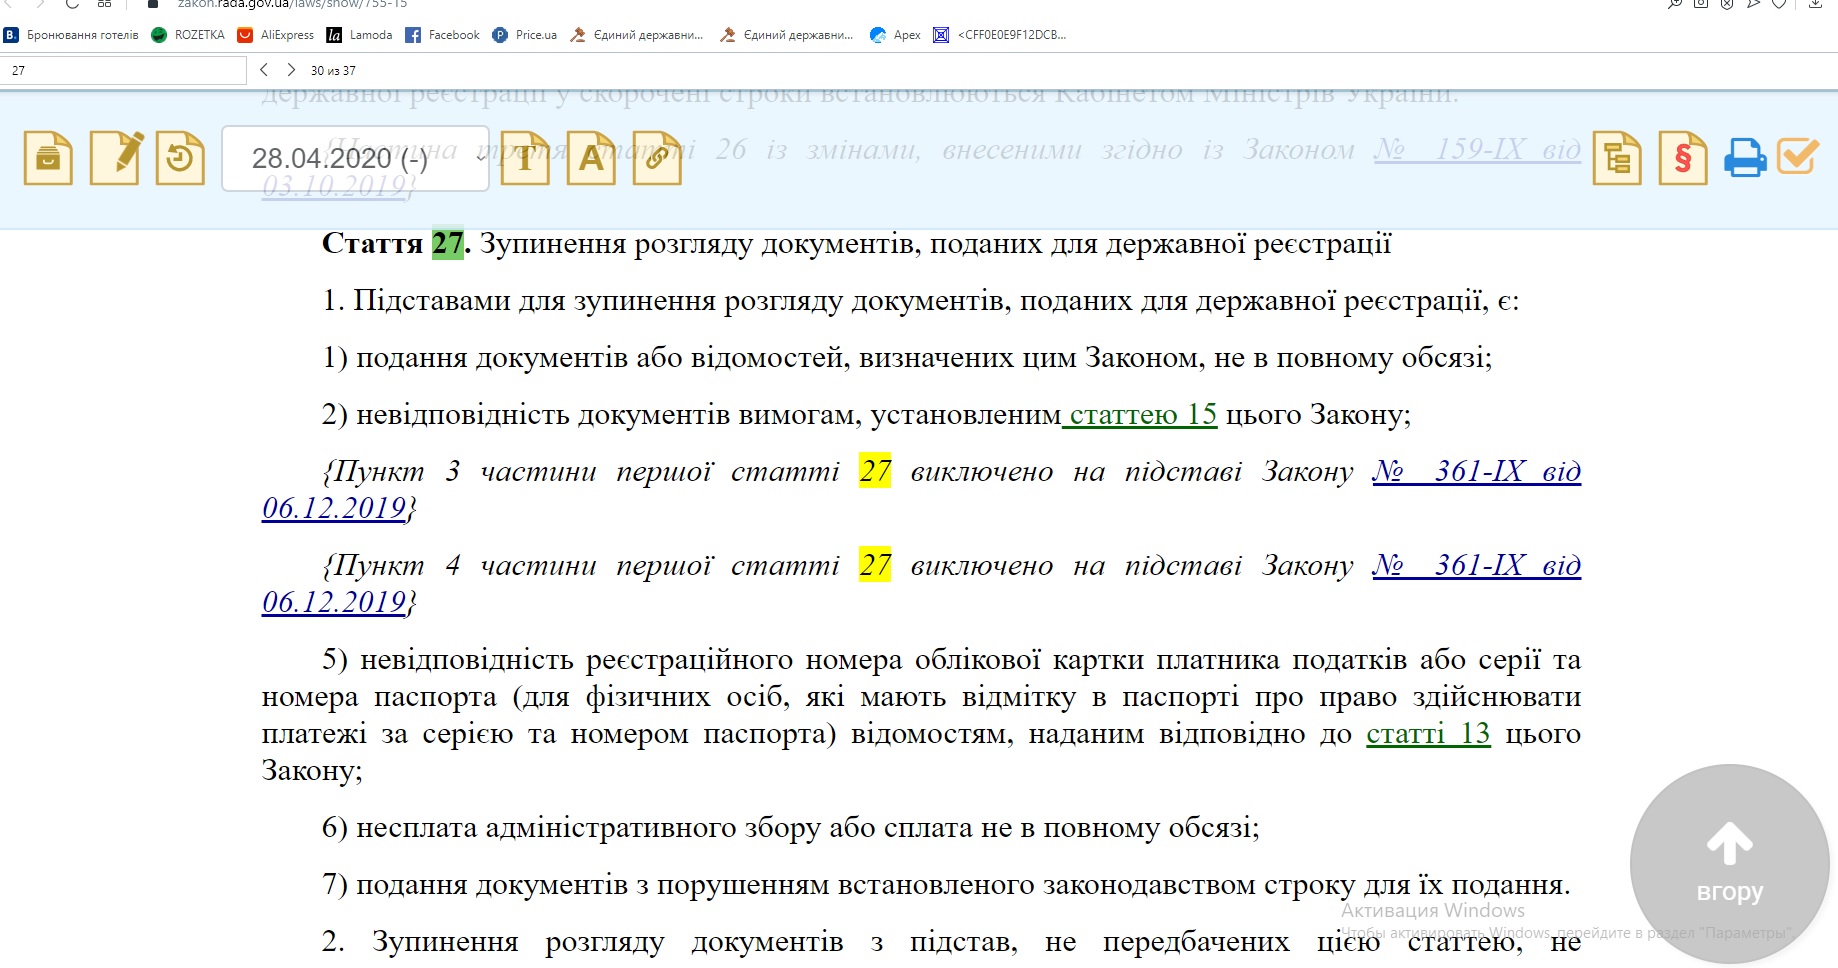Follow the link статтею 15

(x=1140, y=414)
